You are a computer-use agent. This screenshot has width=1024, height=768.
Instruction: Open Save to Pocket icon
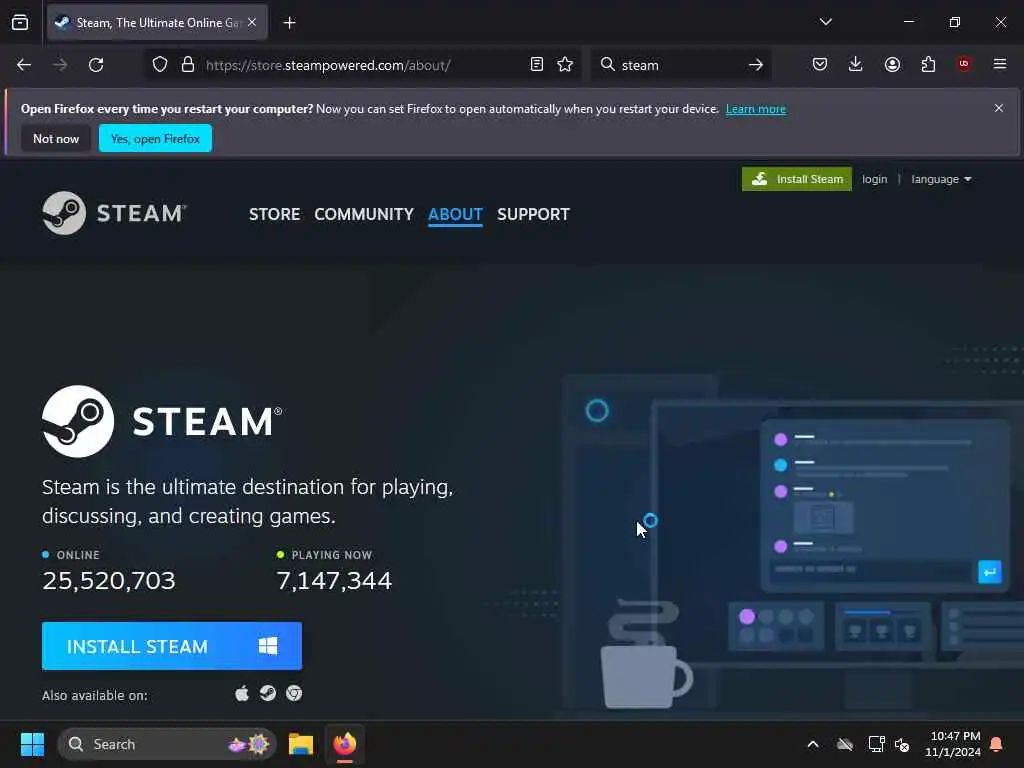coord(820,64)
